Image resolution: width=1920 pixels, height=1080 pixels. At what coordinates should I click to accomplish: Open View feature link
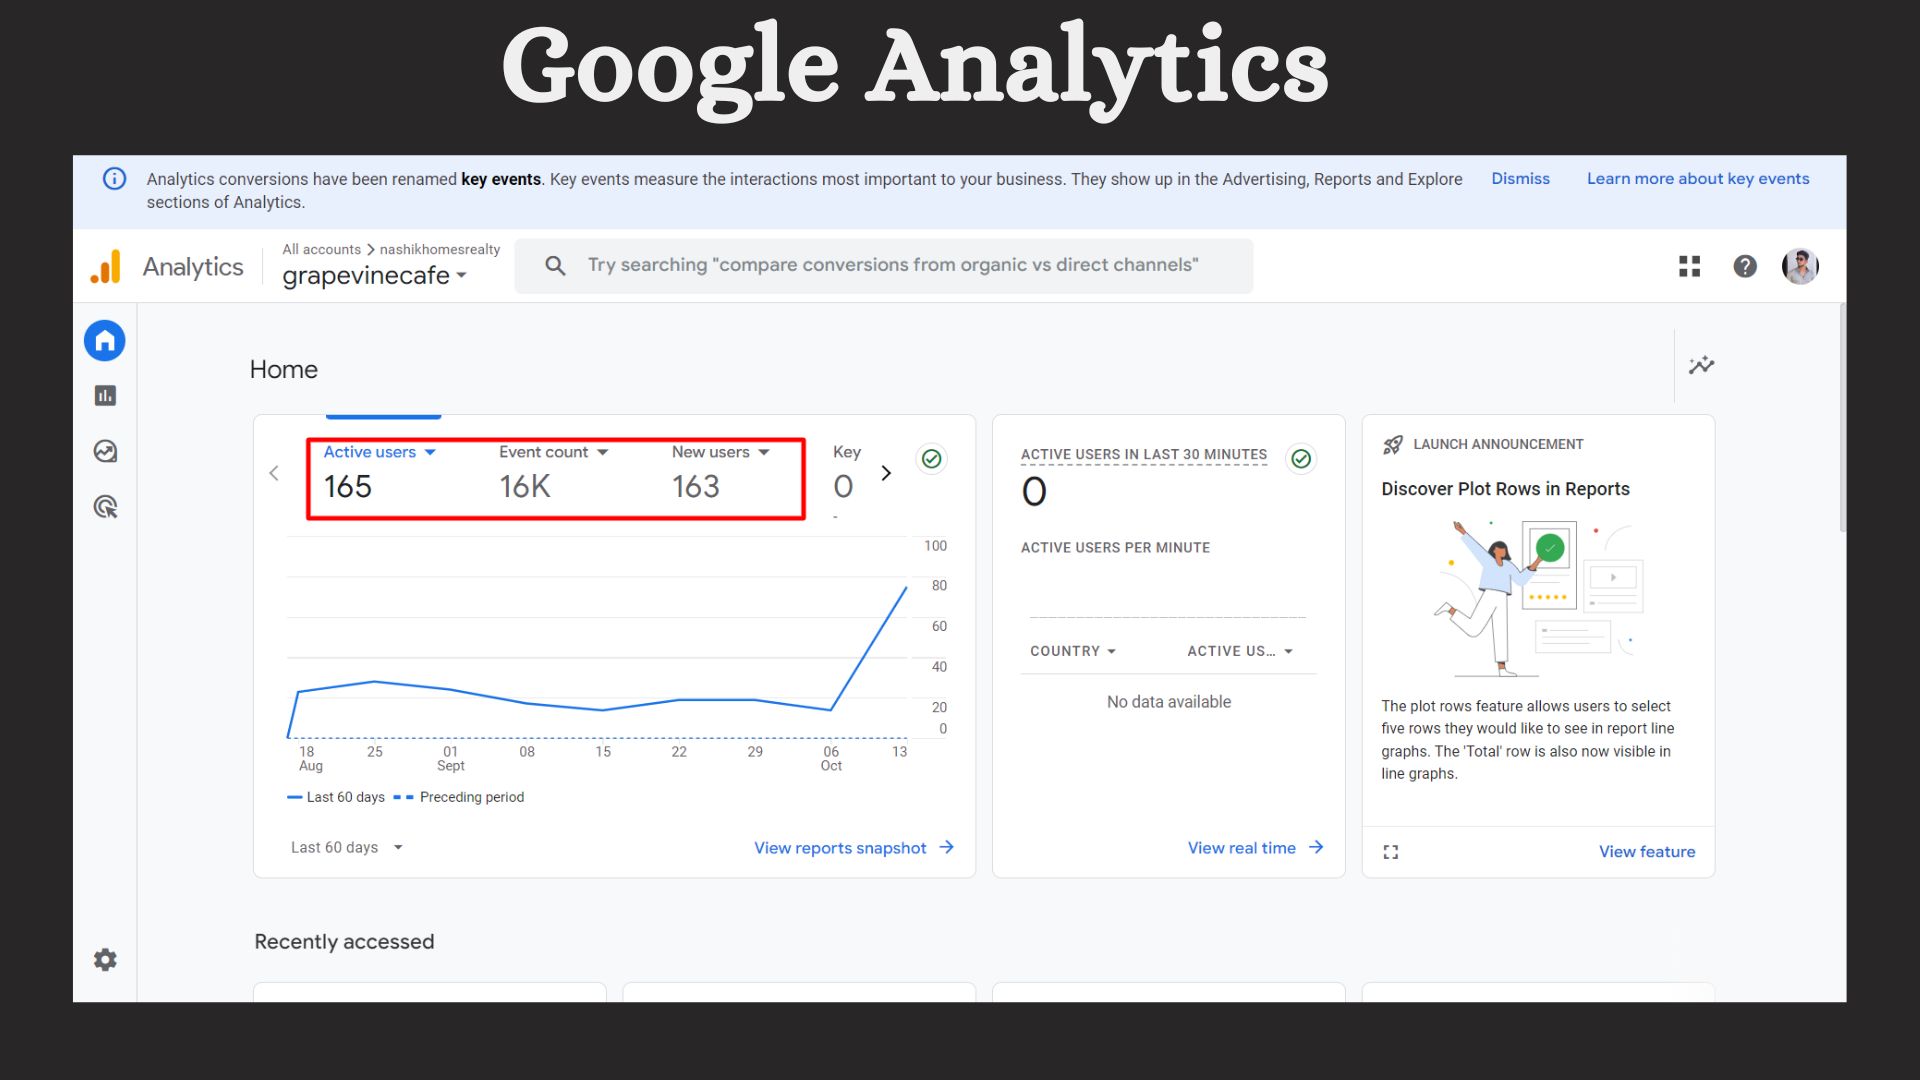coord(1647,852)
